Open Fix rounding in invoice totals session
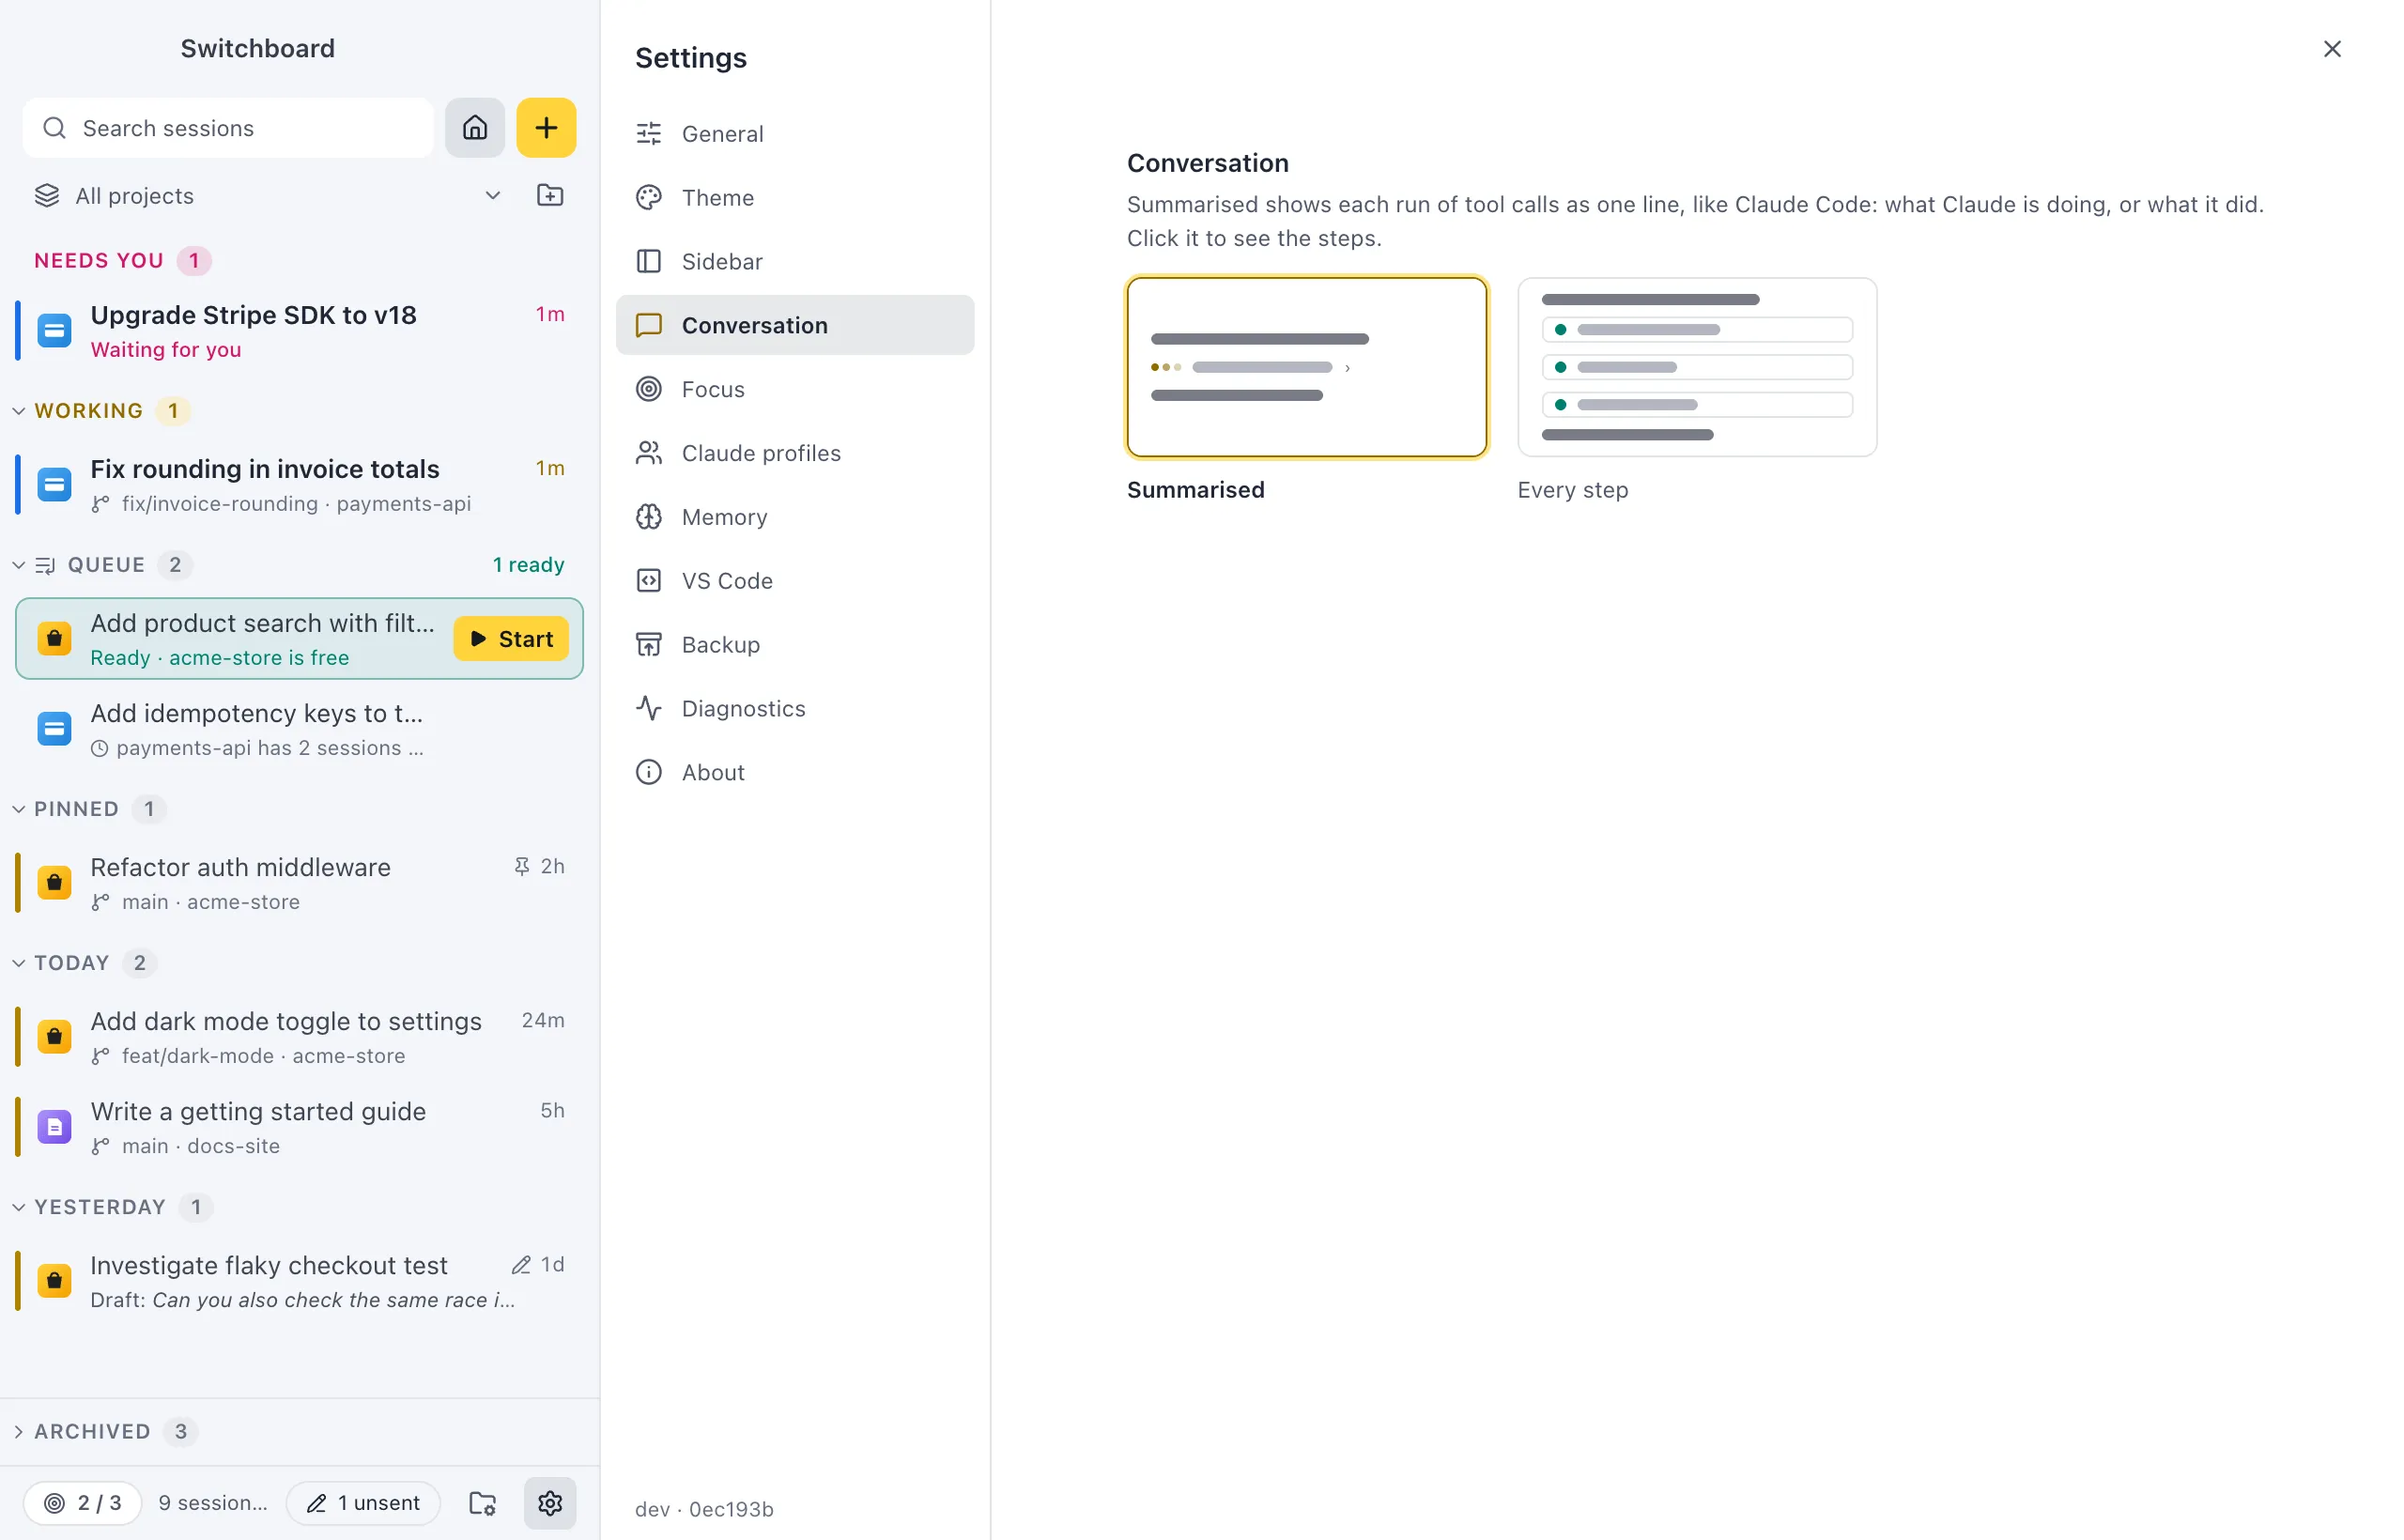The width and height of the screenshot is (2404, 1540). coord(299,485)
